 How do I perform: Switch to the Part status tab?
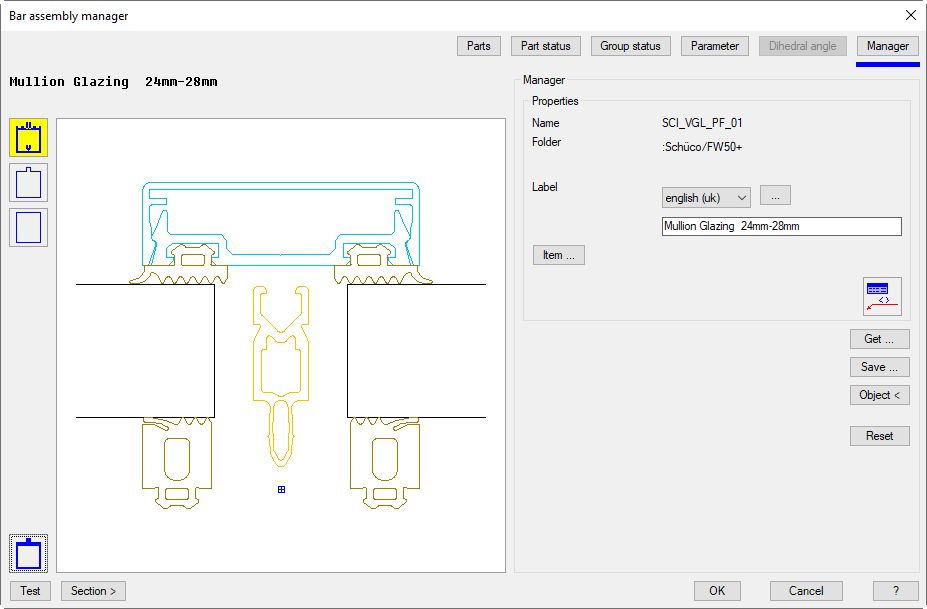click(x=546, y=46)
